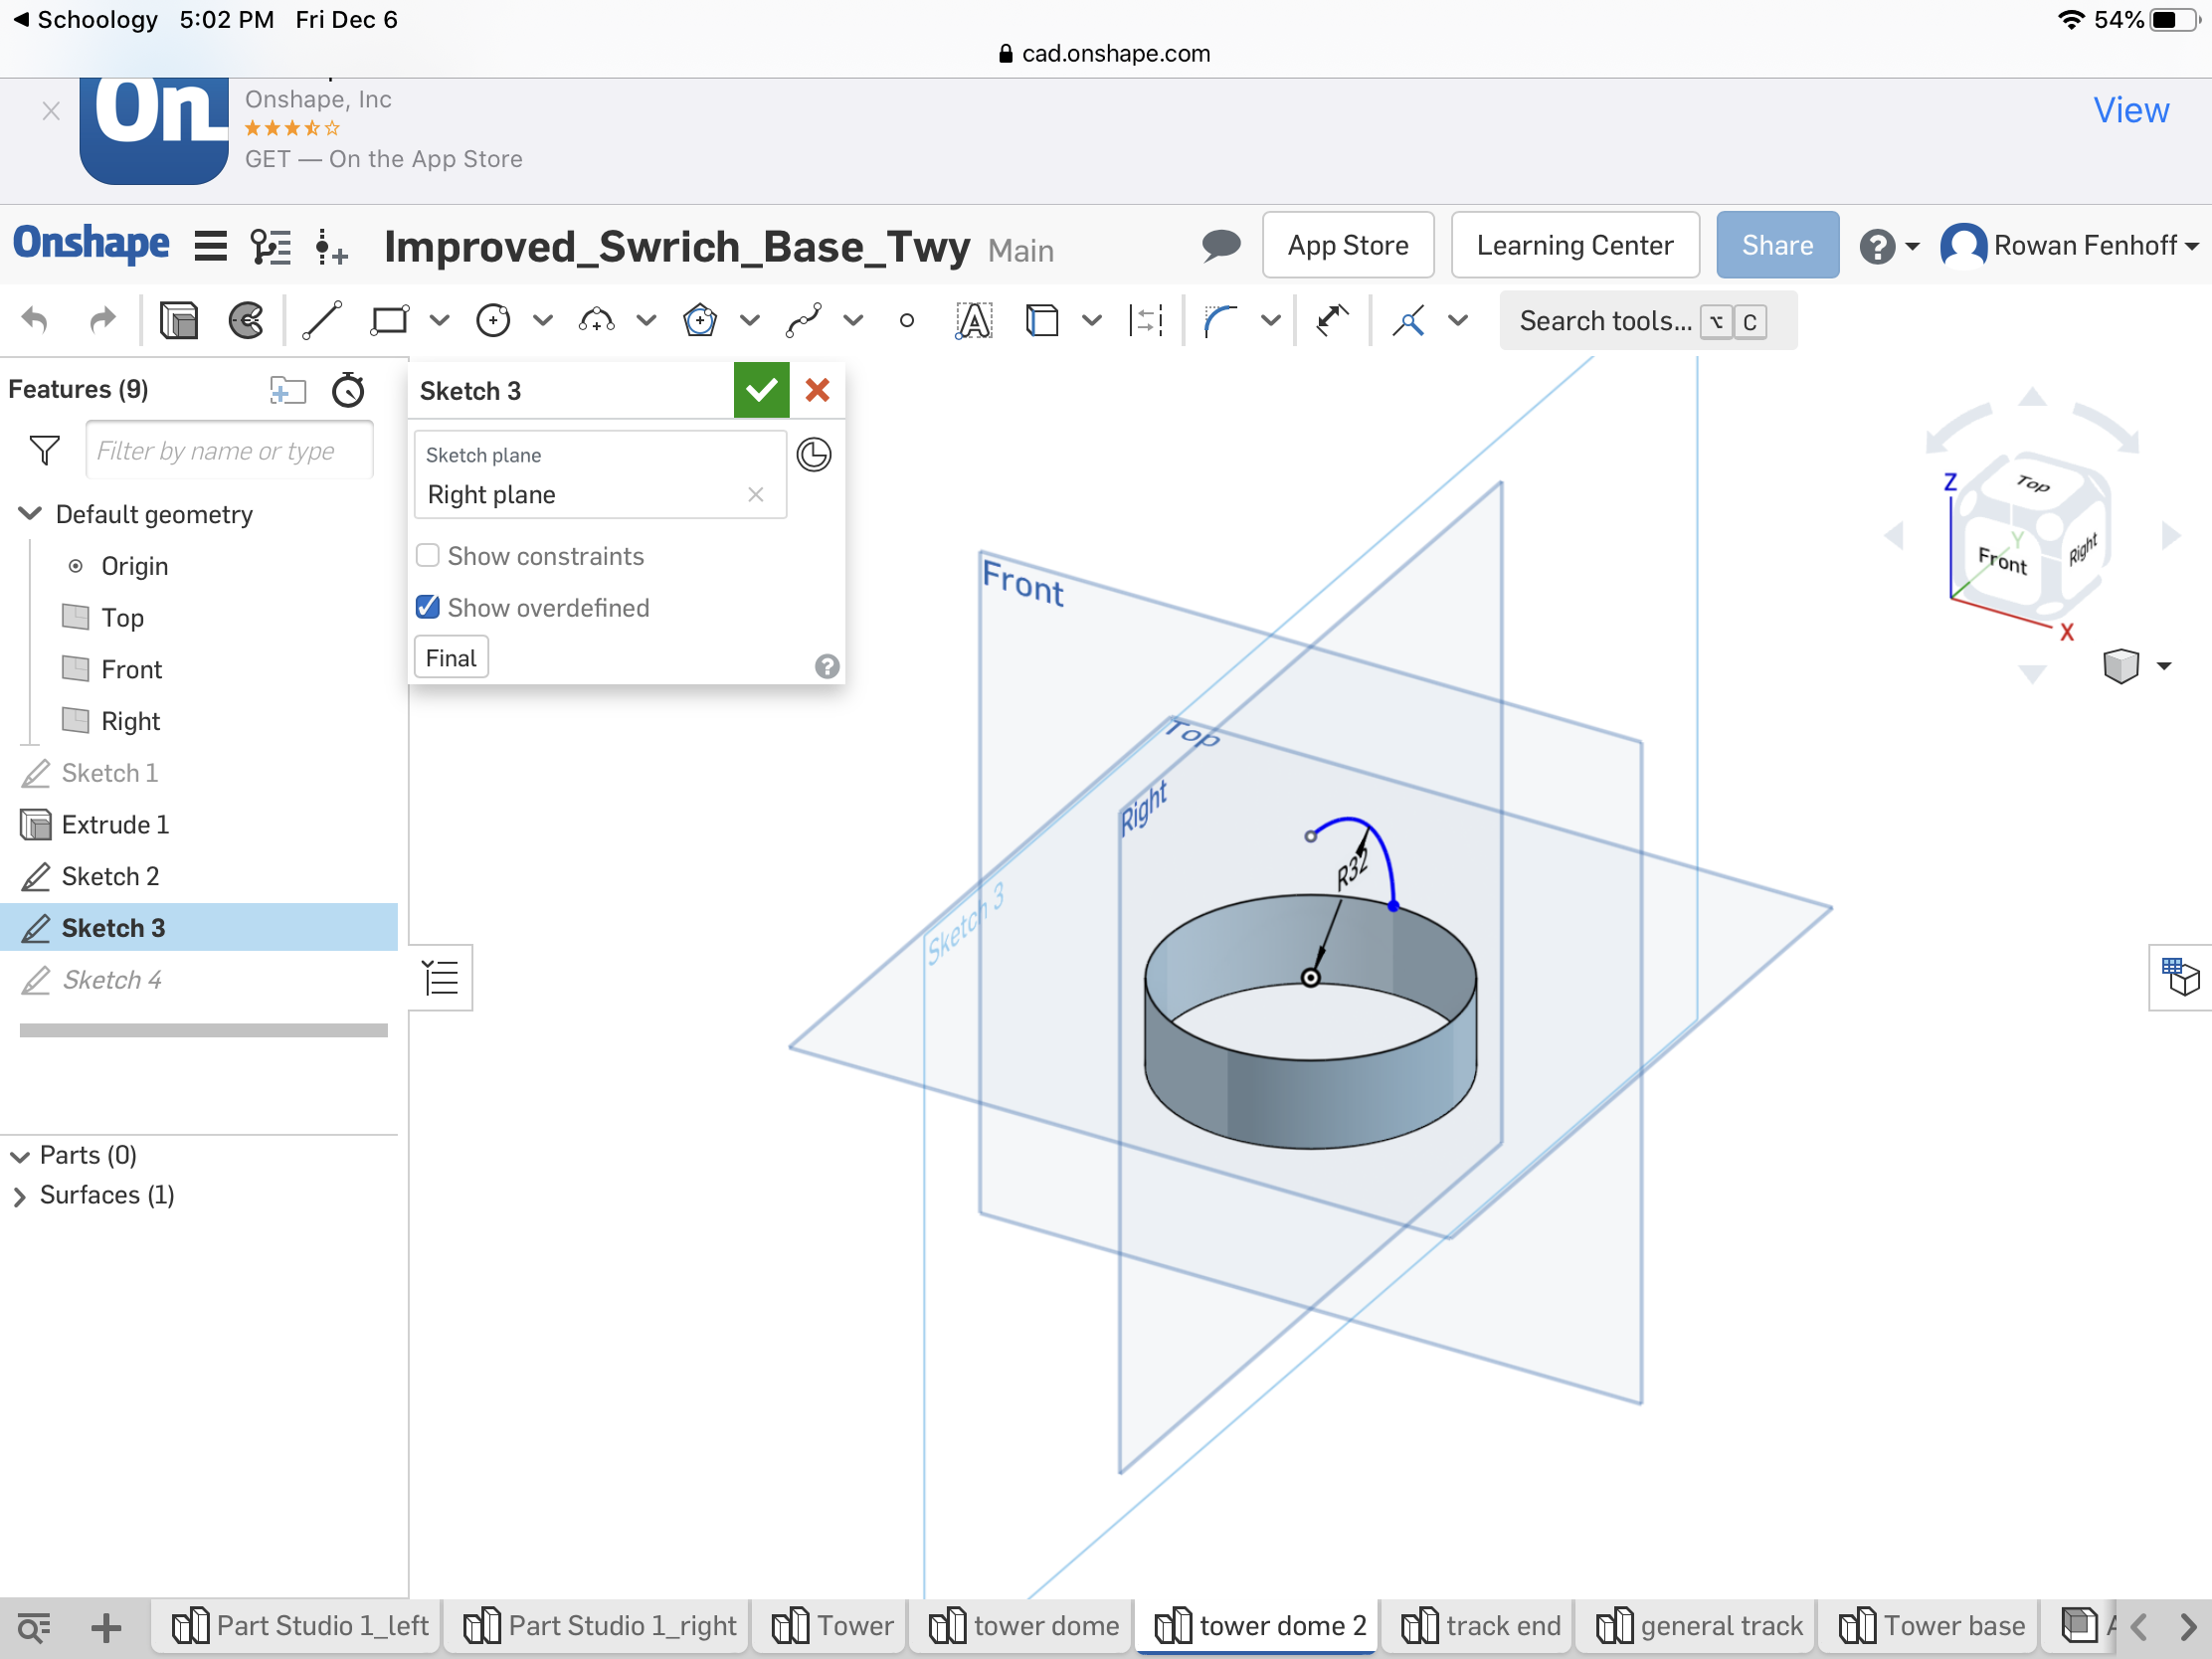Select the Line tool in toolbar
This screenshot has height=1659, width=2212.
[320, 320]
